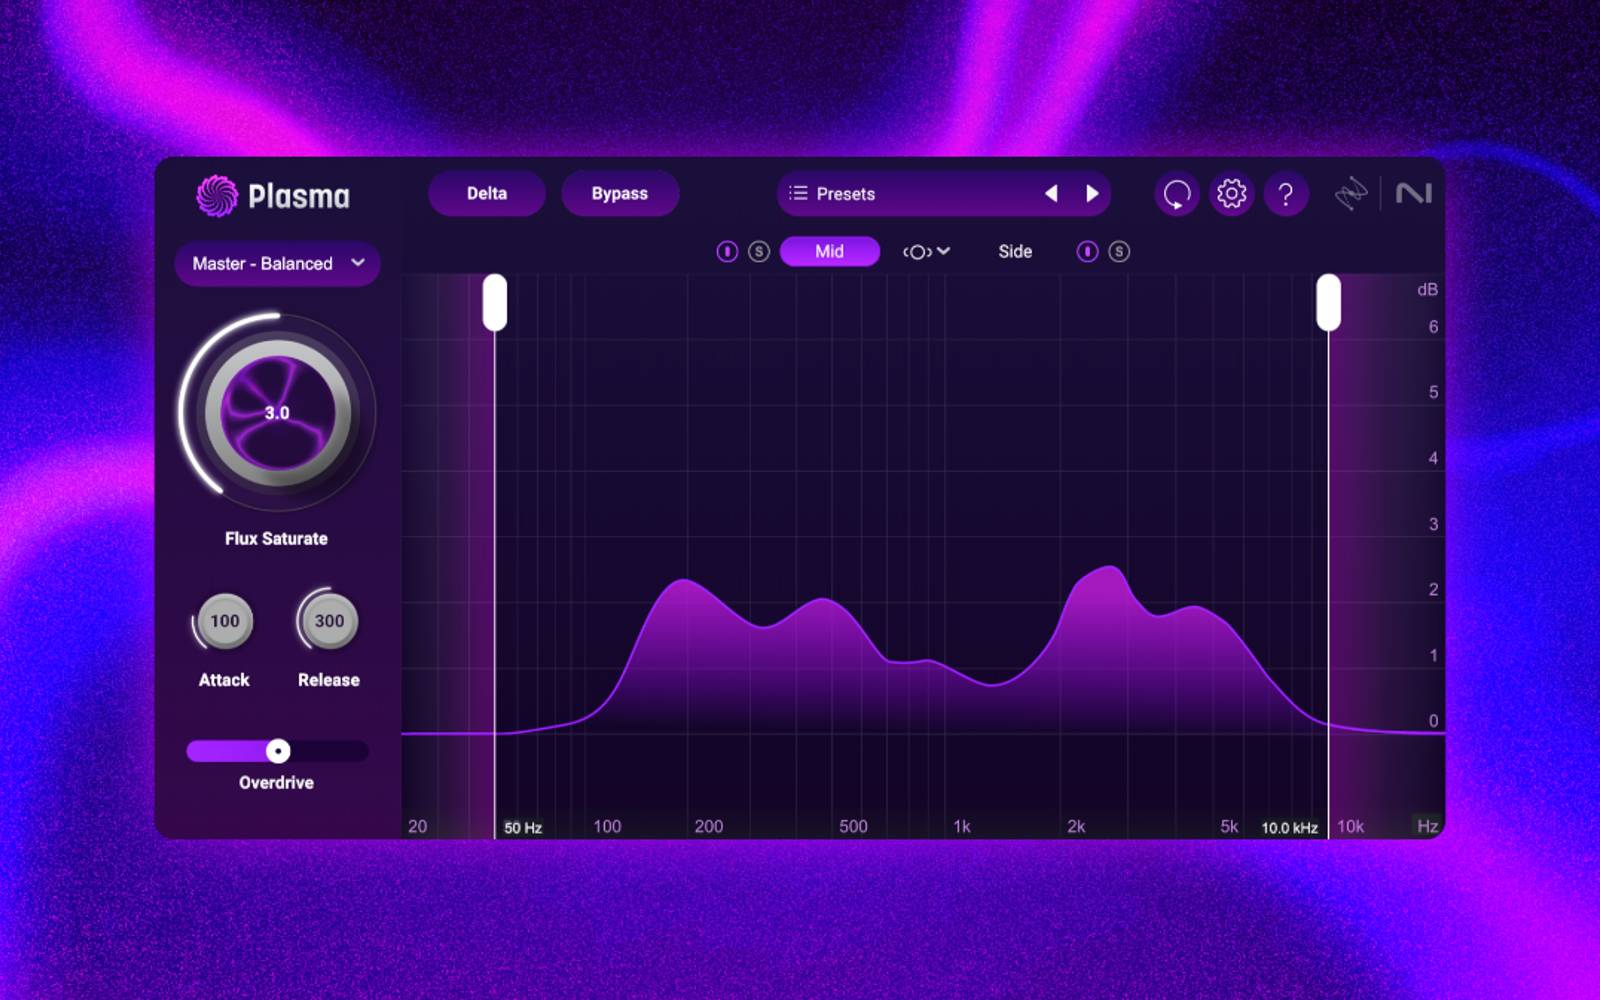Toggle Delta listening mode
Viewport: 1600px width, 1000px height.
pyautogui.click(x=487, y=193)
